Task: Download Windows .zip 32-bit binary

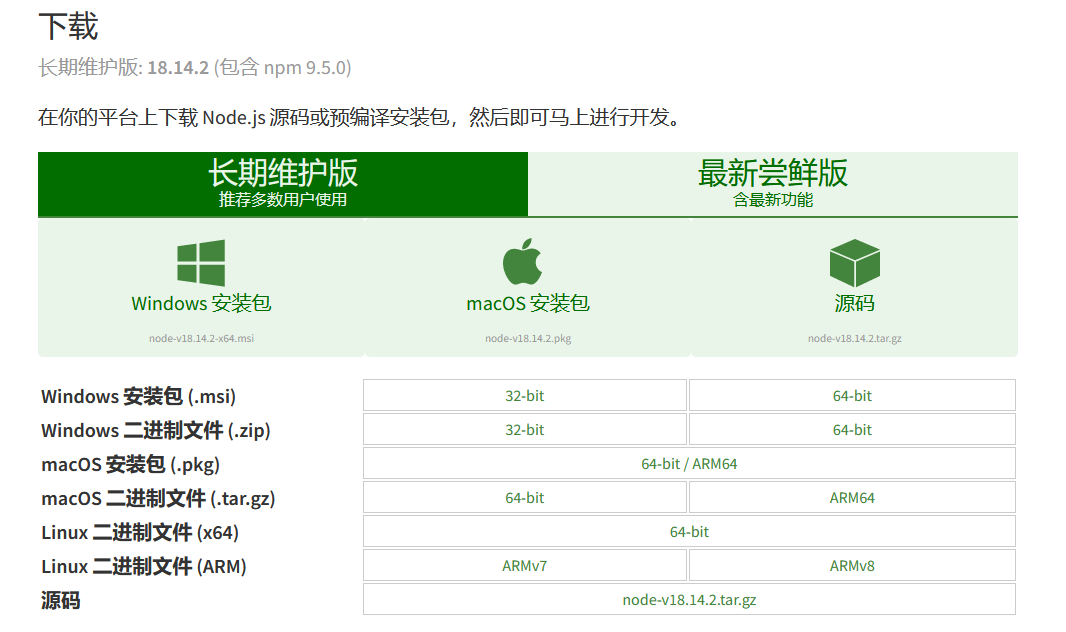Action: pos(525,429)
